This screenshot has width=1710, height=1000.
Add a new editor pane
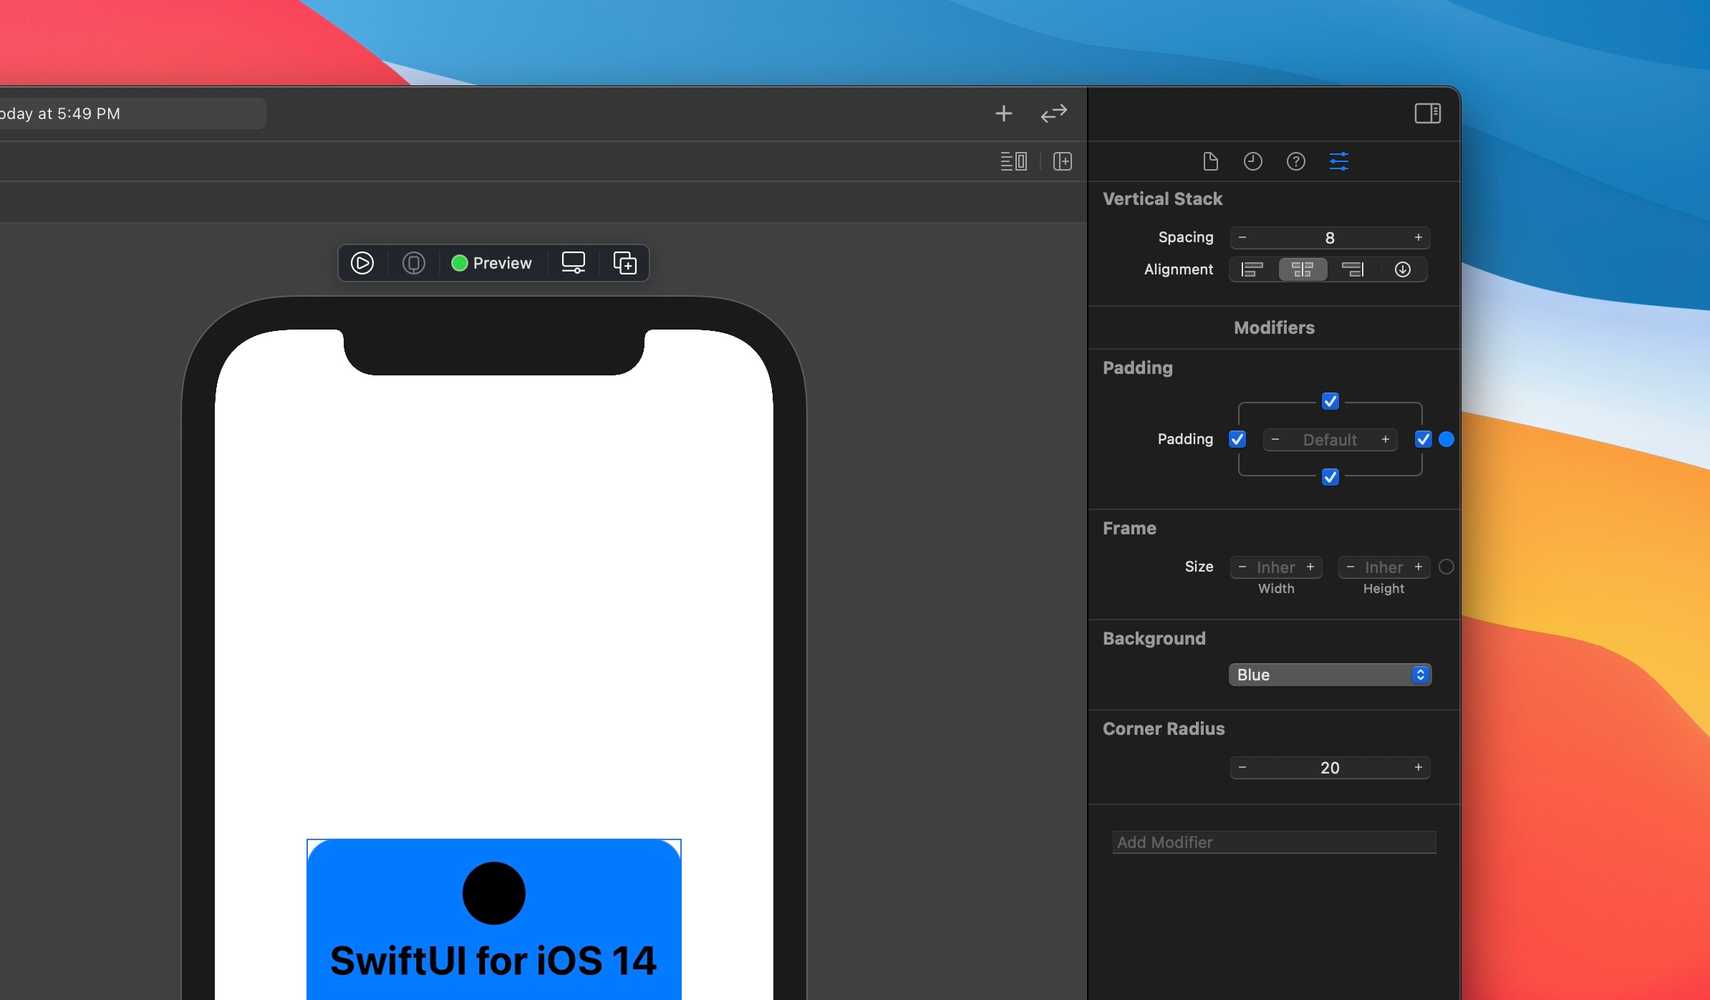(x=1063, y=161)
